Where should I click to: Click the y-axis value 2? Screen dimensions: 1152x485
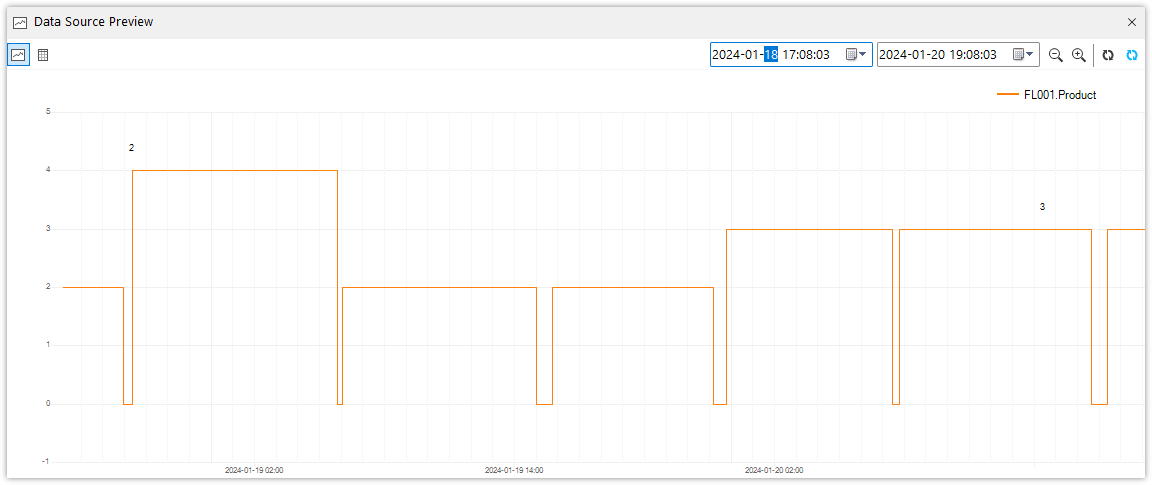(x=48, y=287)
